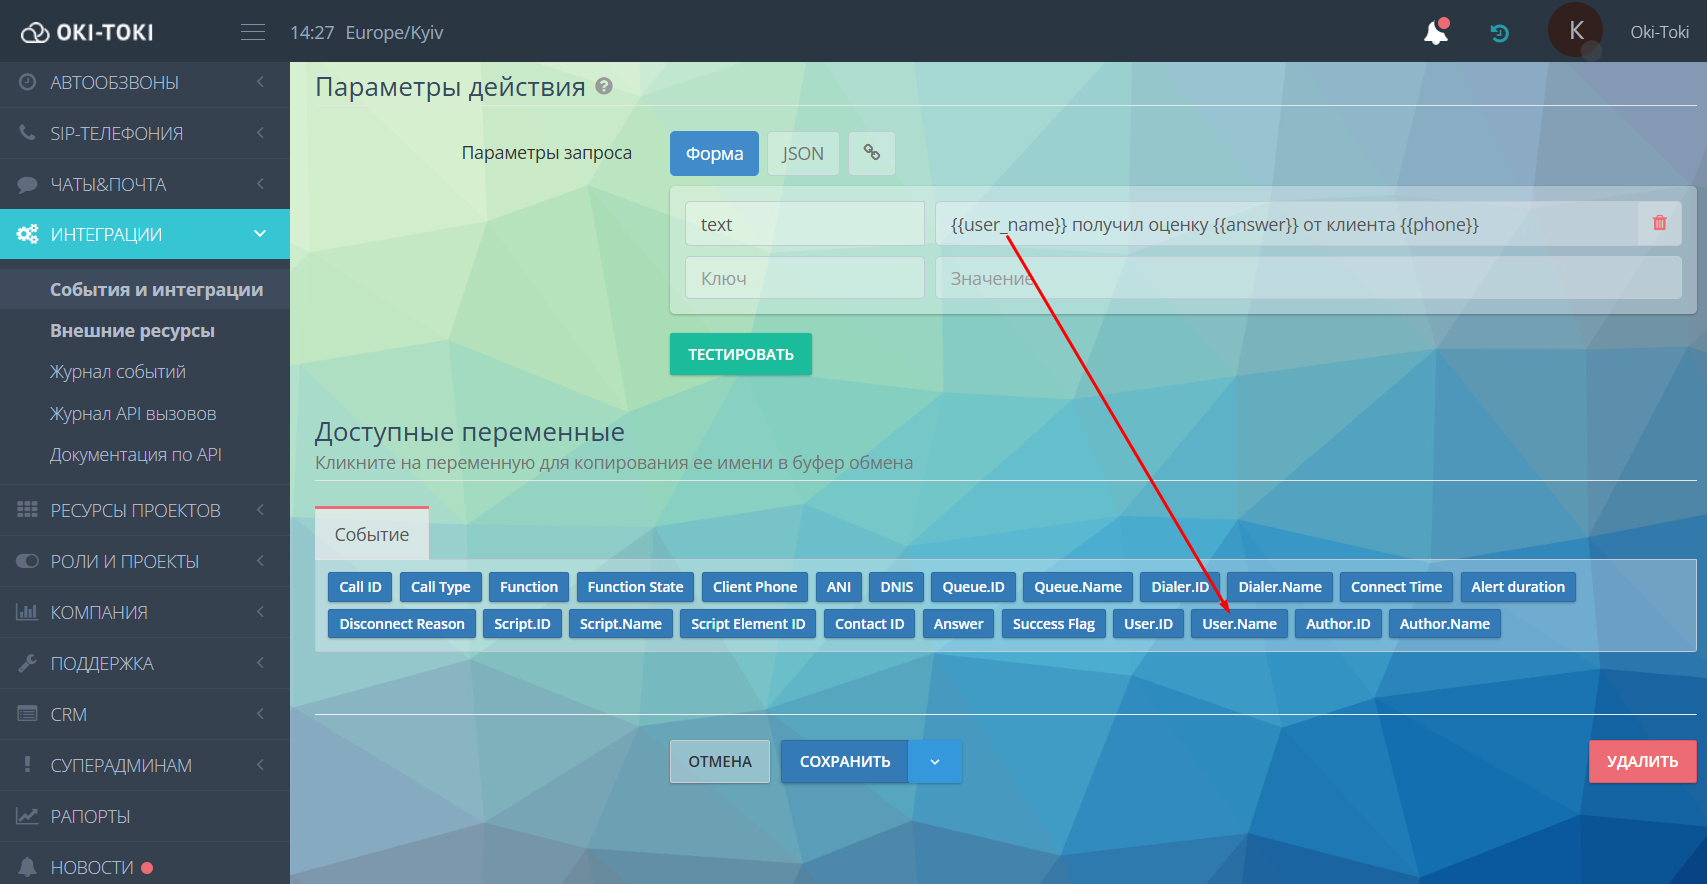Click the phone icon beside SIP-ТЕЛЕФОНИЯ
The width and height of the screenshot is (1707, 884).
click(x=27, y=132)
